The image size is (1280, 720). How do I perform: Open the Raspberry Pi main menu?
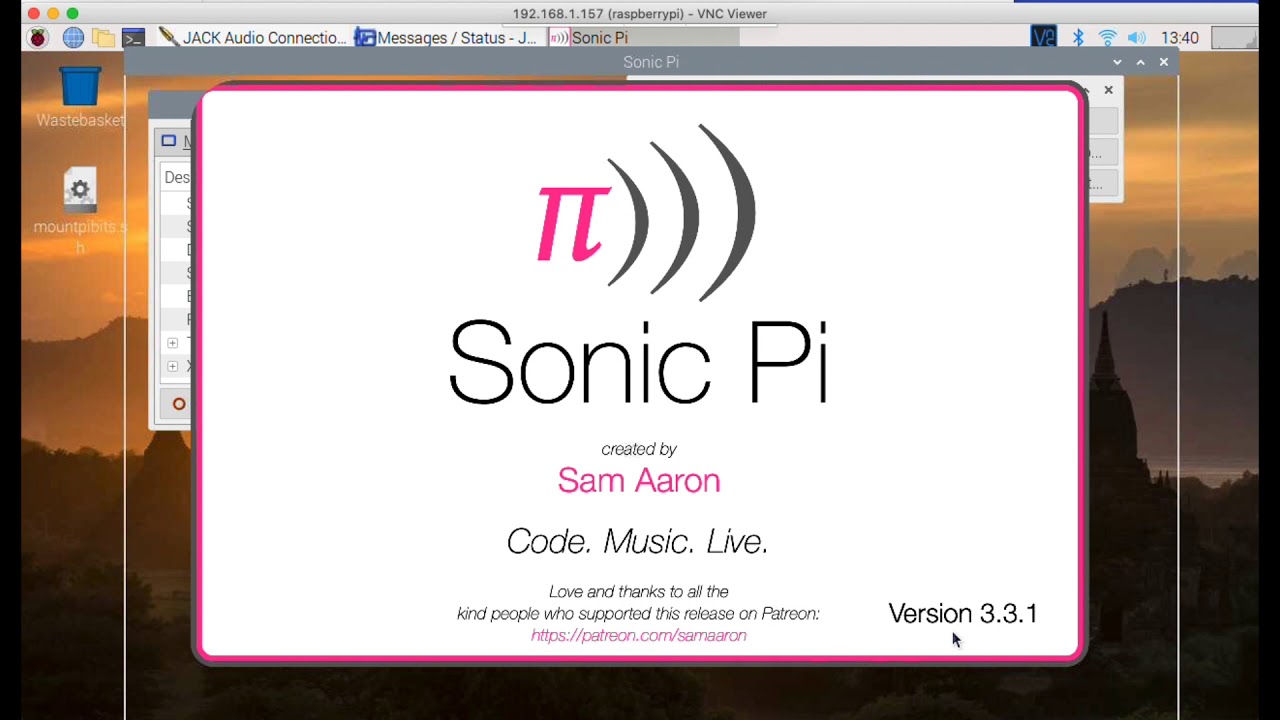[x=38, y=38]
